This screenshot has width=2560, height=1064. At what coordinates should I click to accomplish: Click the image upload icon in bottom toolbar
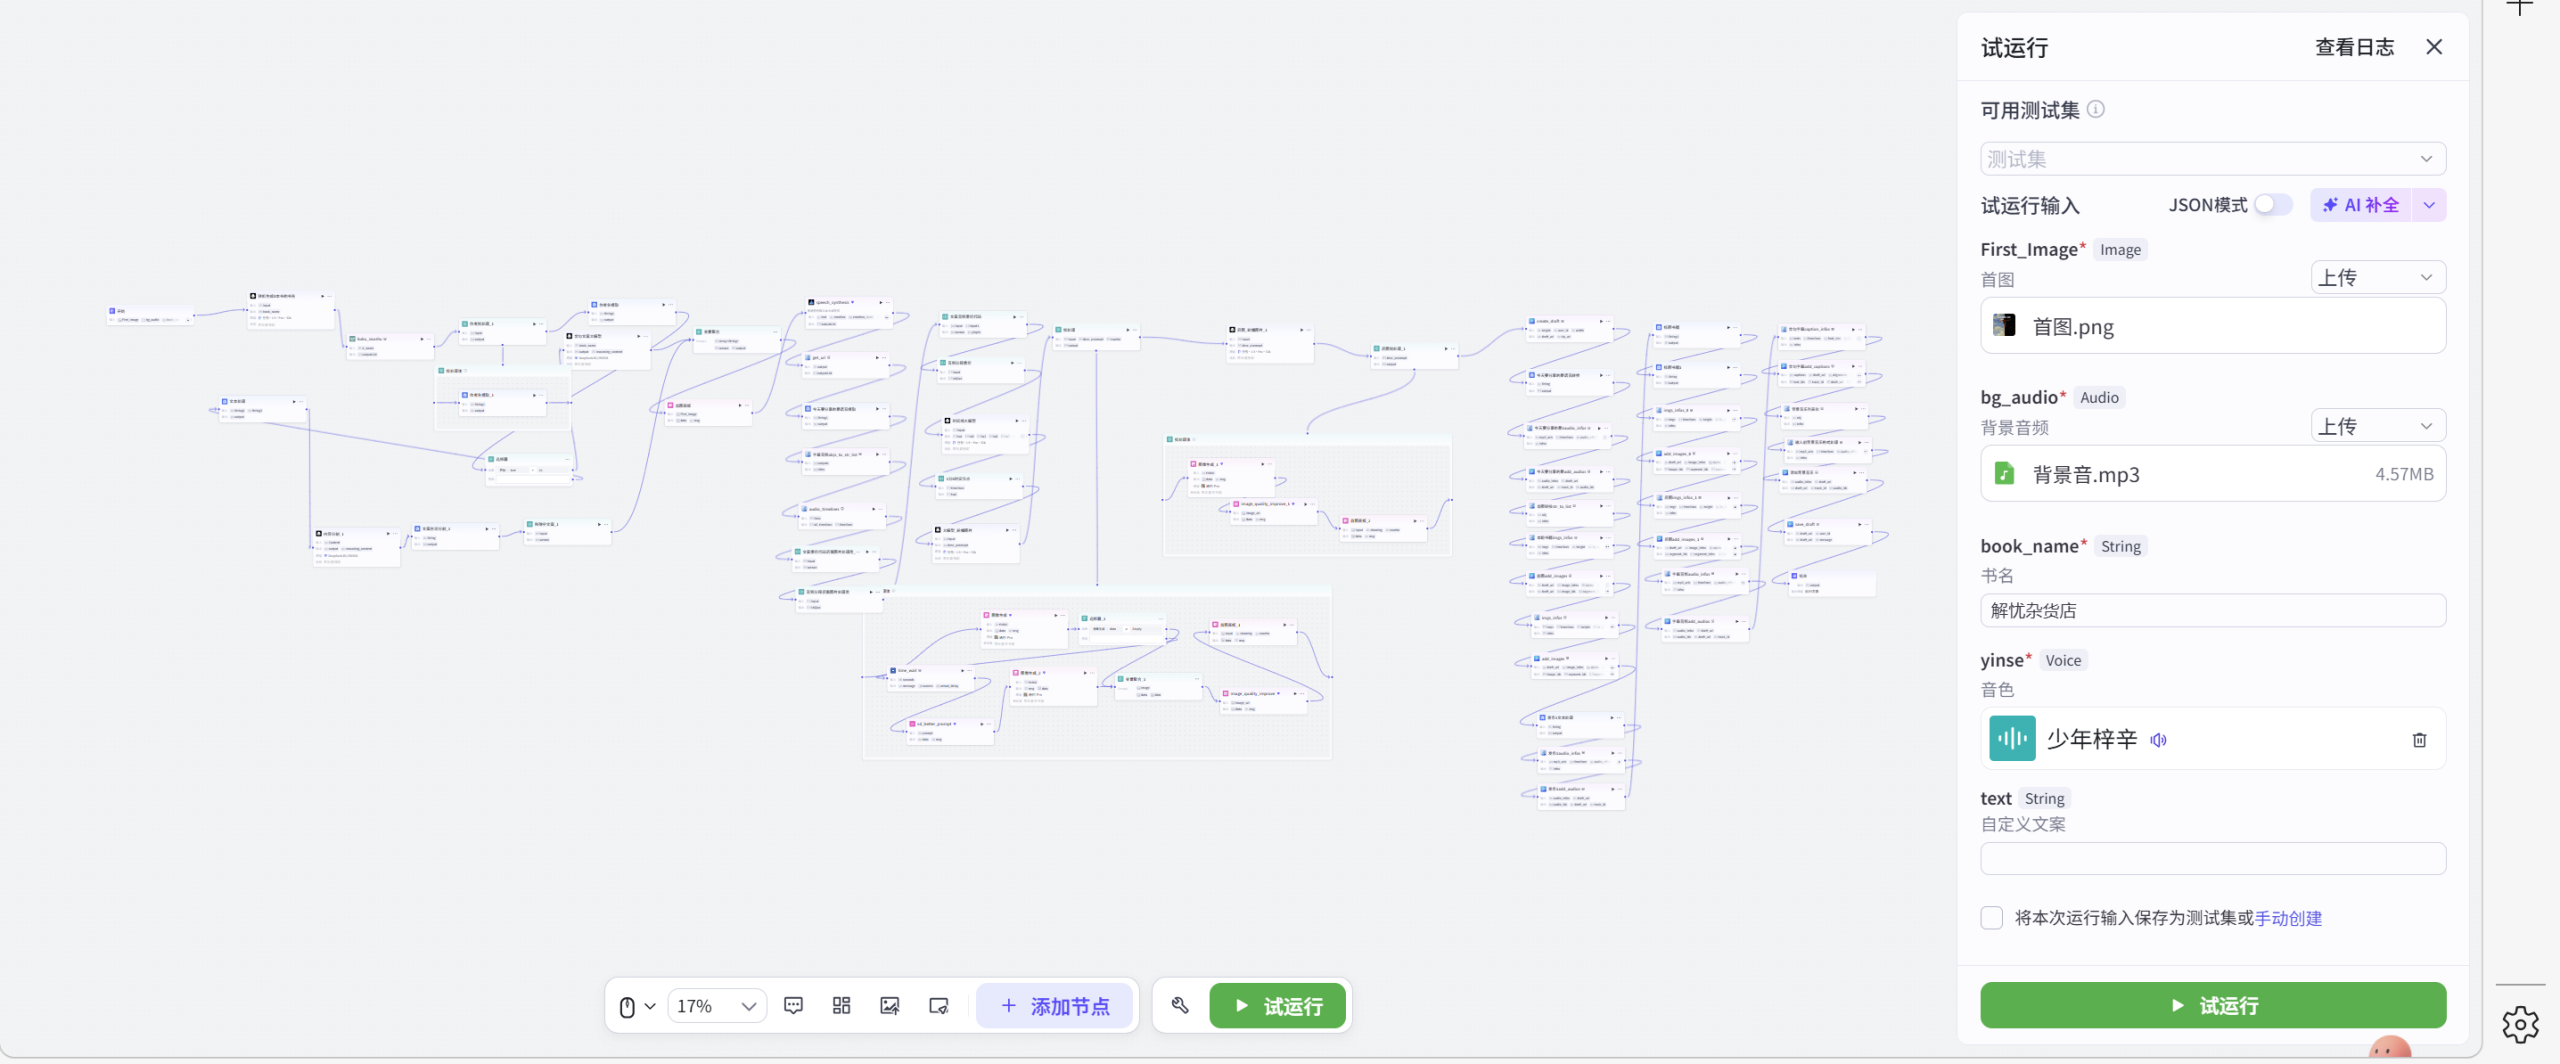point(889,1005)
